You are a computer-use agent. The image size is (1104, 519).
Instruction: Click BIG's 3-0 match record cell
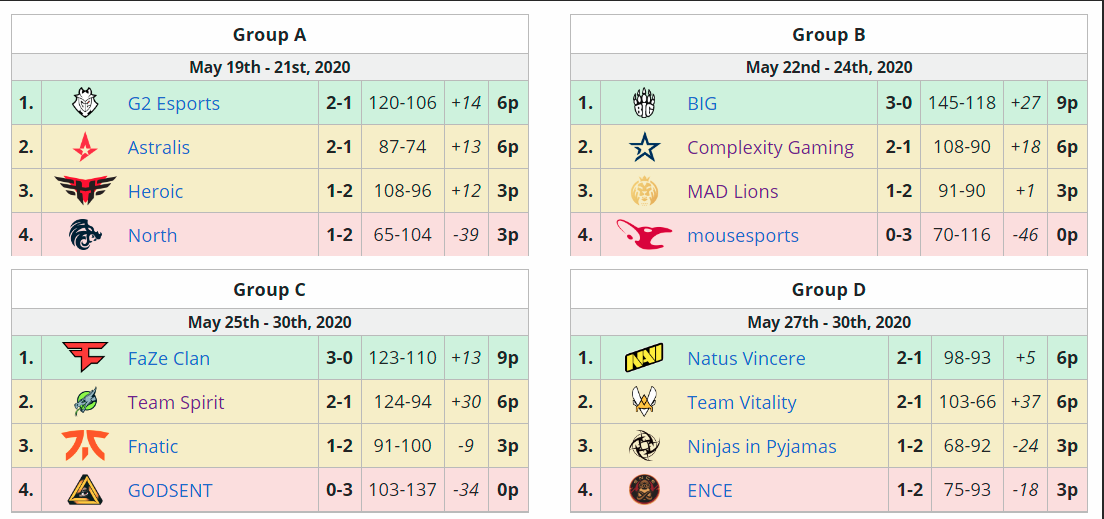click(898, 104)
